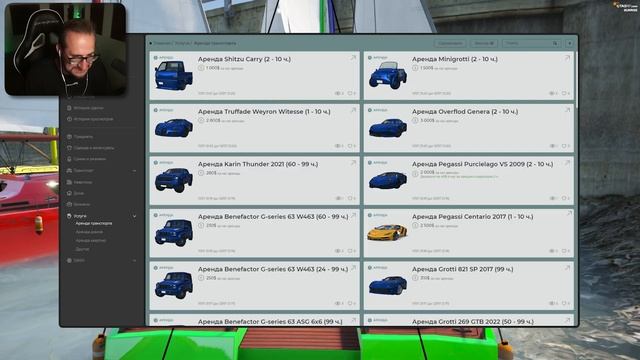Favorite the Grotti 821 SP 2017 listing
The width and height of the screenshot is (640, 360).
(x=564, y=303)
